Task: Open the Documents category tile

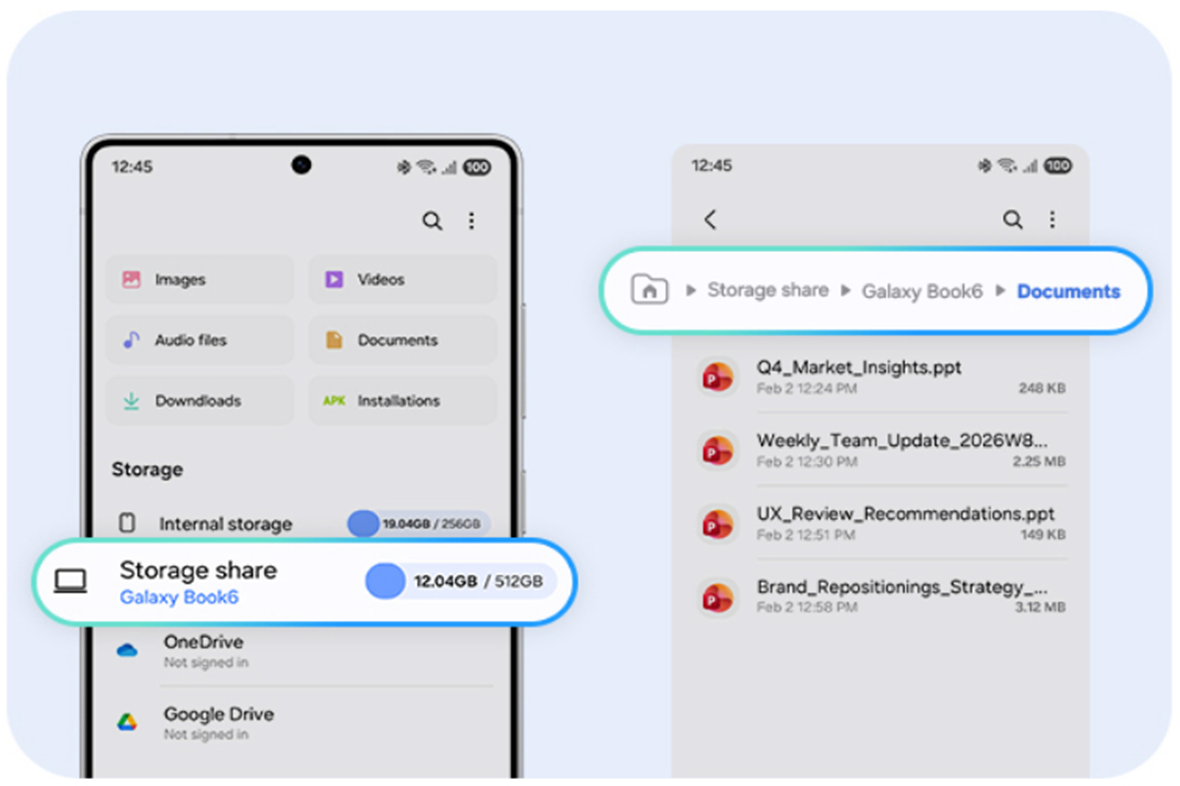Action: click(x=403, y=340)
